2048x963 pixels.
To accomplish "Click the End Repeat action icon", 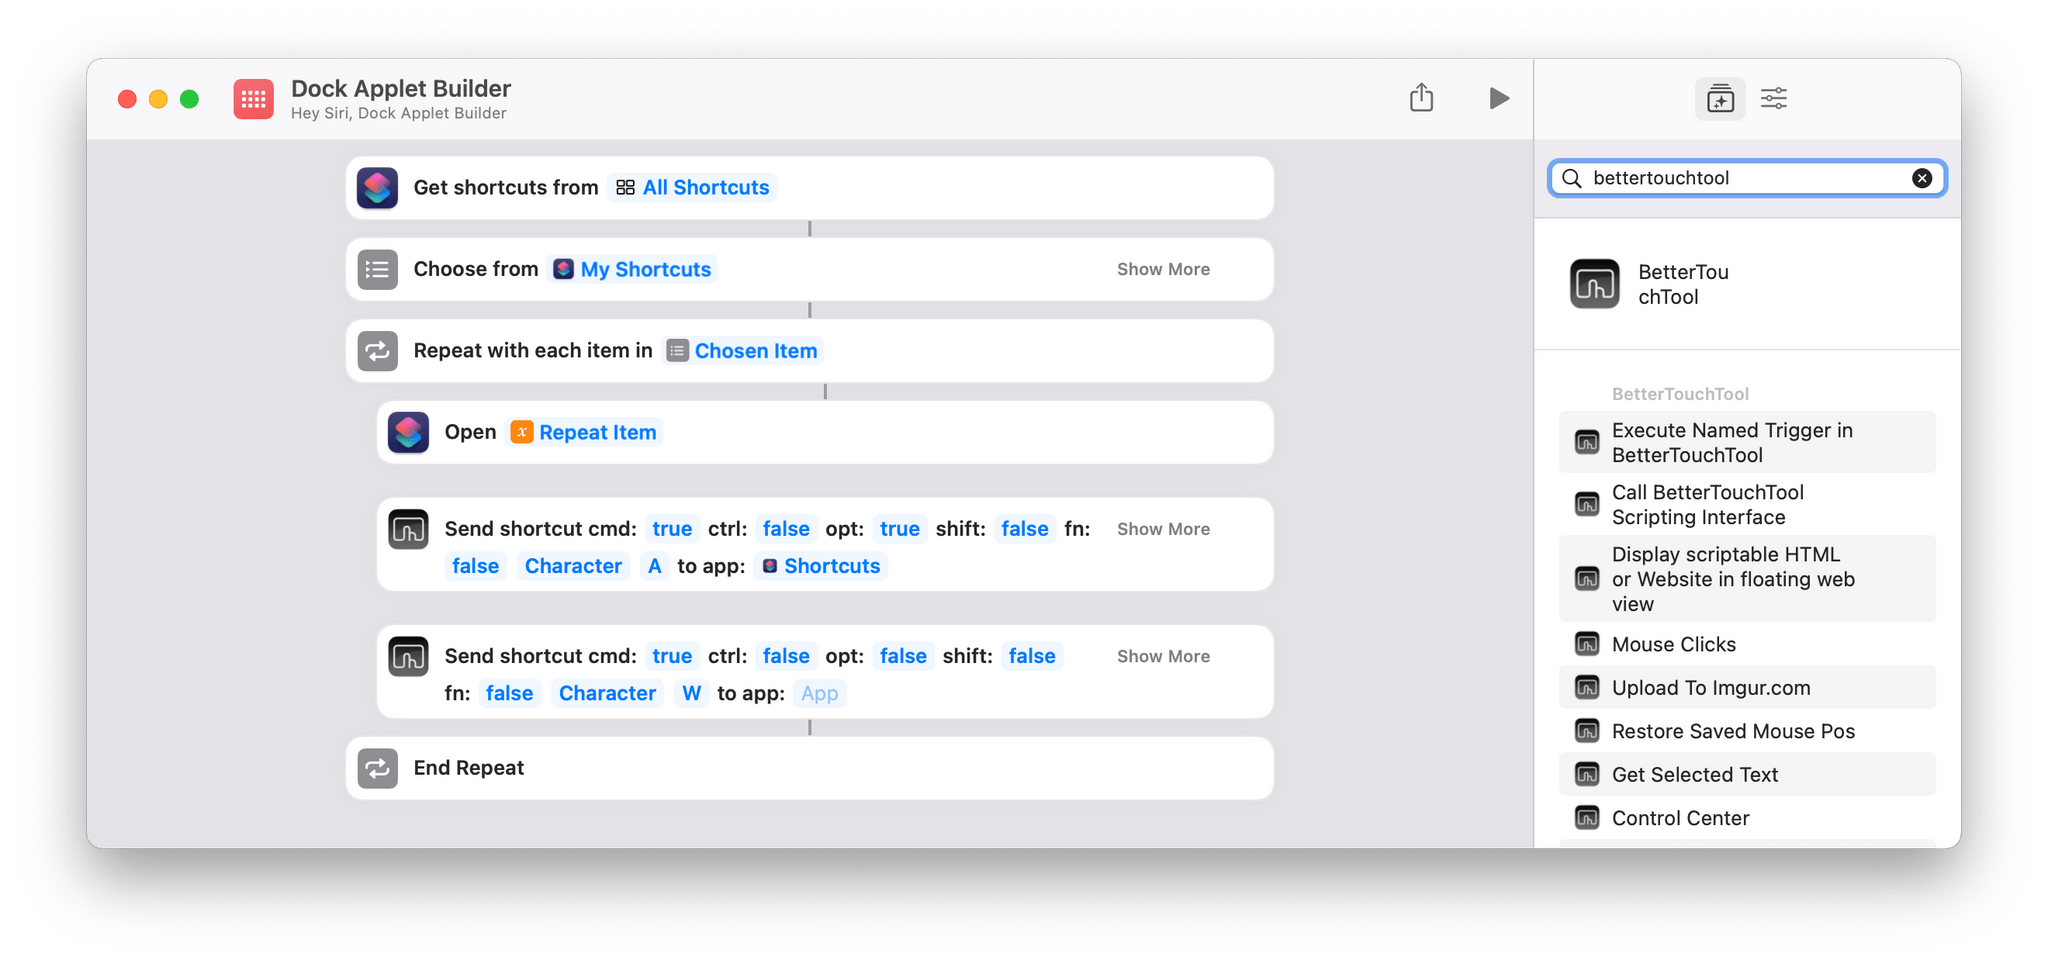I will click(377, 768).
